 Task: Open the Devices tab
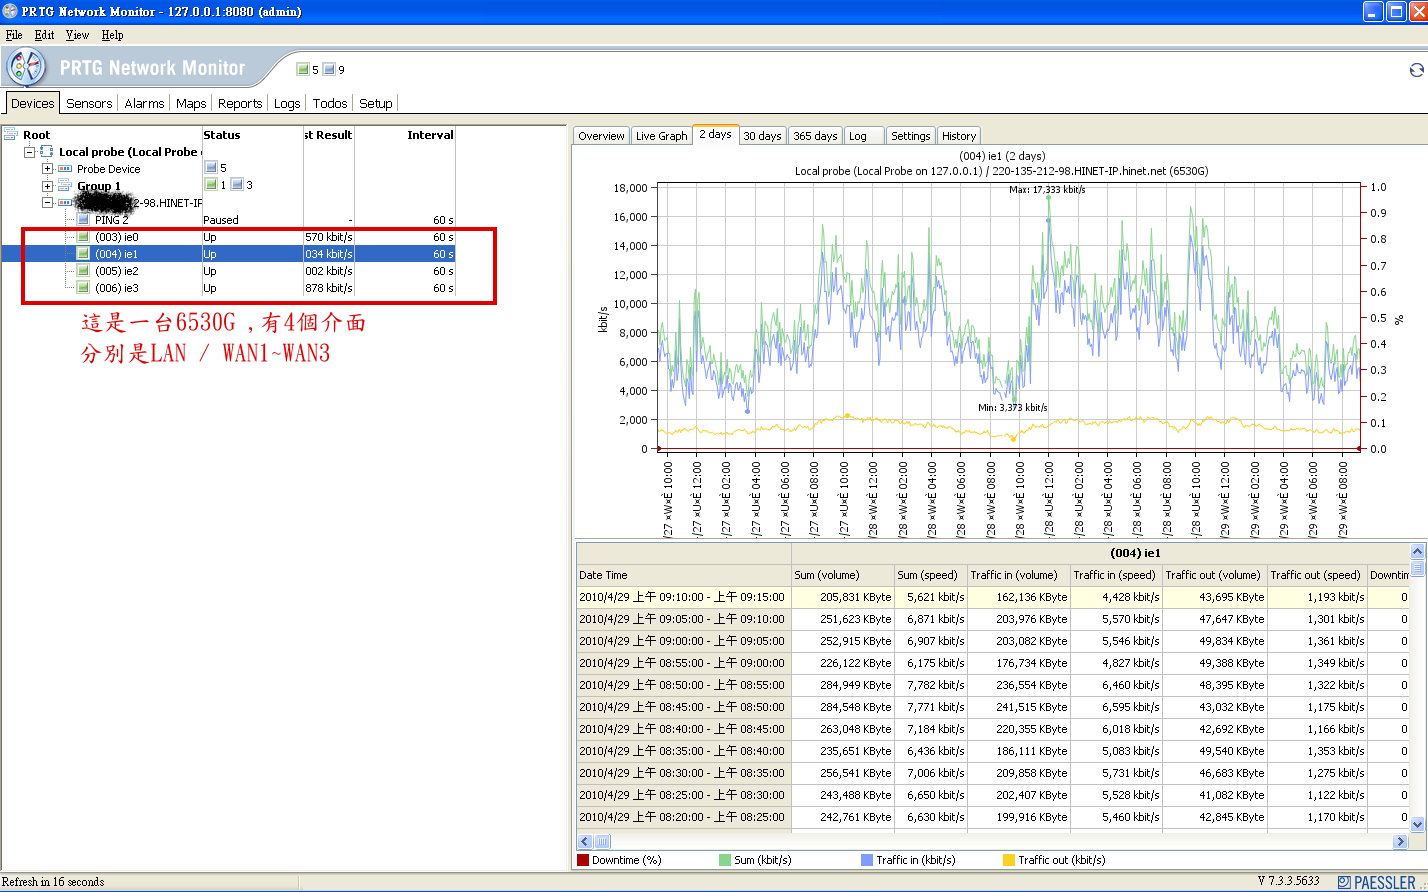coord(32,103)
